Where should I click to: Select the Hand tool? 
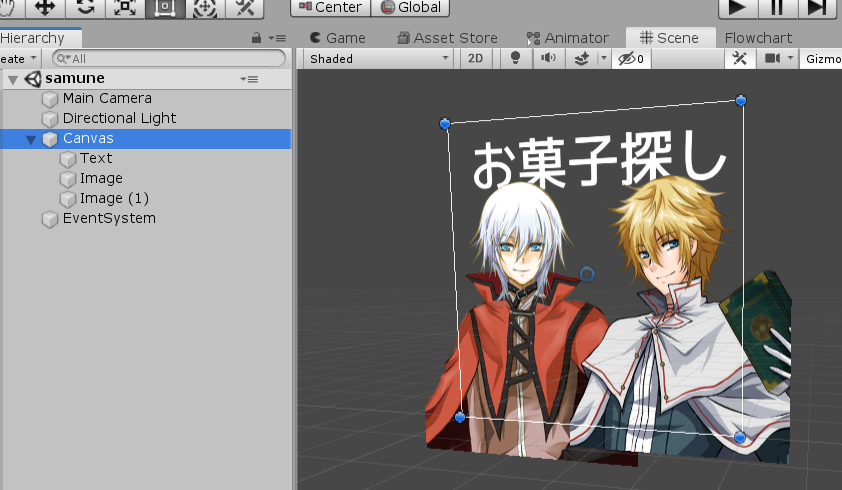[9, 8]
